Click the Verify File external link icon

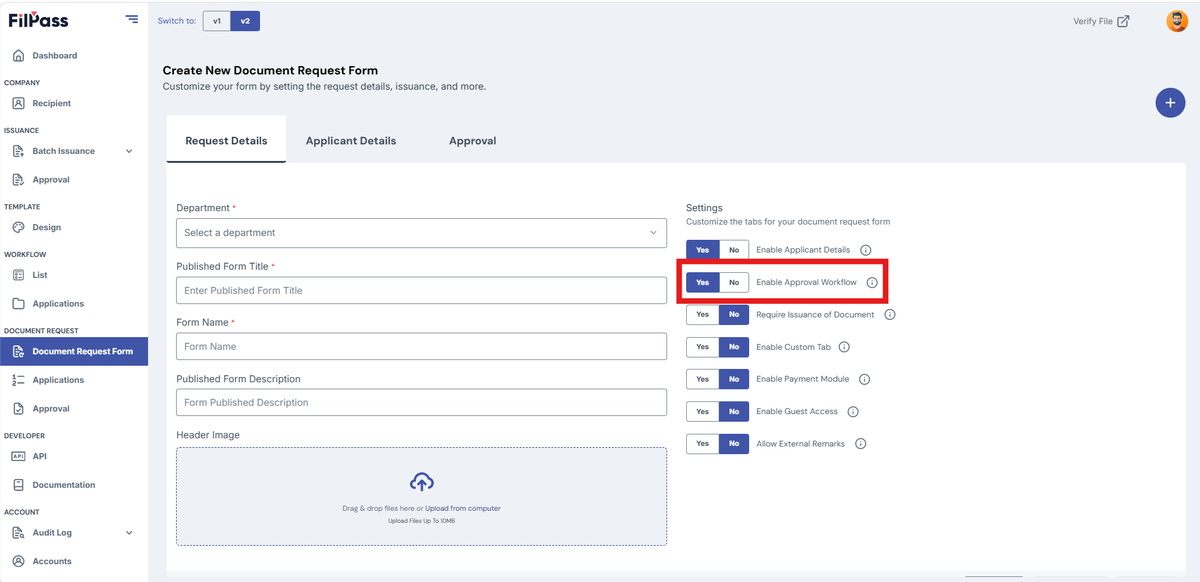[x=1123, y=21]
